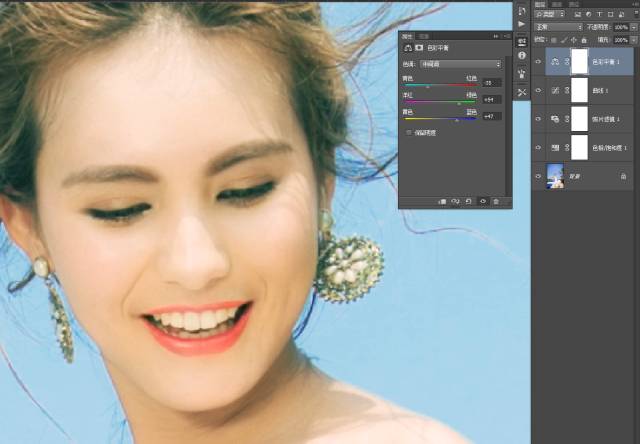Collapse the Properties panel via double arrows
The width and height of the screenshot is (640, 444).
(x=496, y=36)
